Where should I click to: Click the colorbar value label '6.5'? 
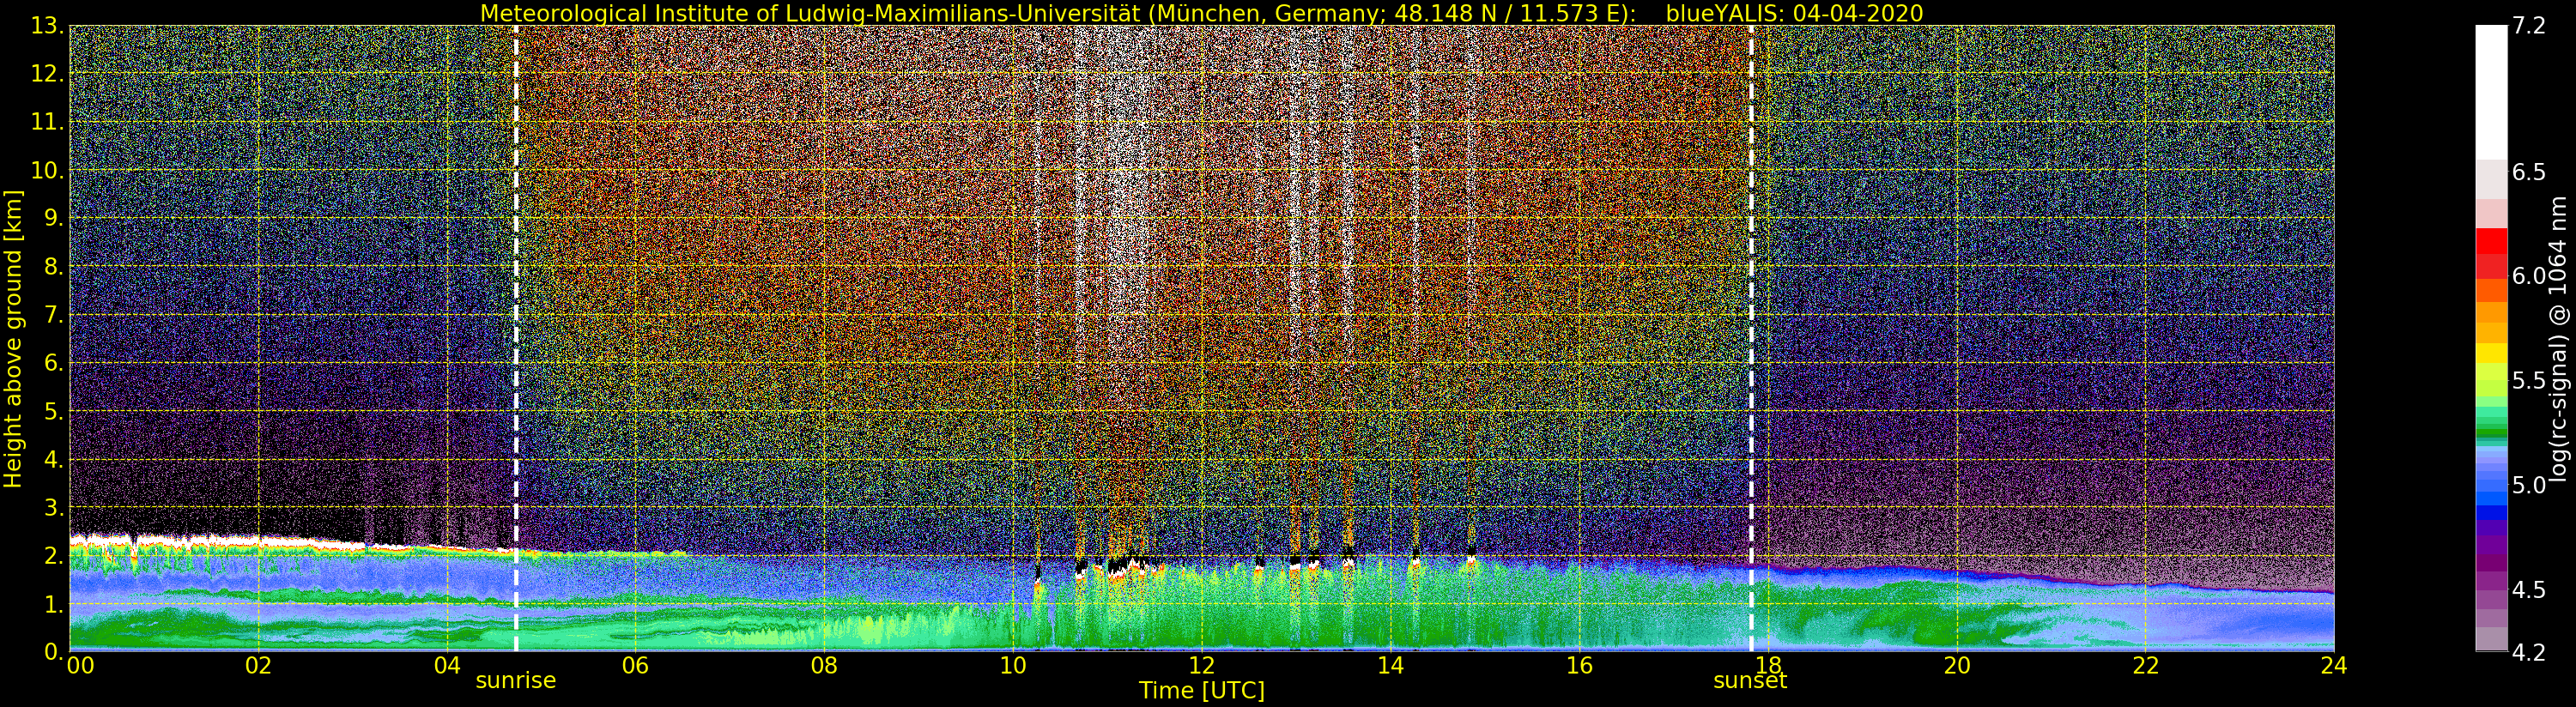pyautogui.click(x=2528, y=172)
